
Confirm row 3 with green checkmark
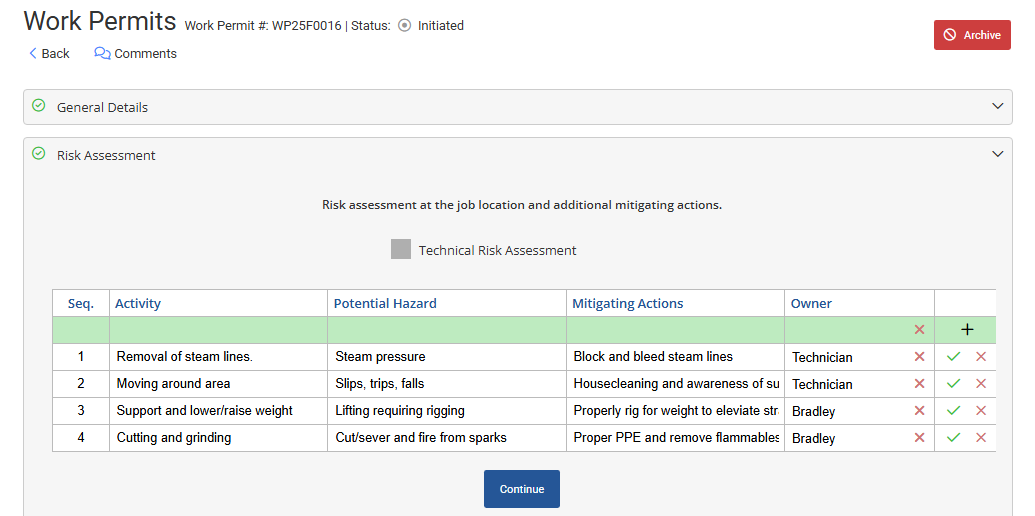pos(953,411)
